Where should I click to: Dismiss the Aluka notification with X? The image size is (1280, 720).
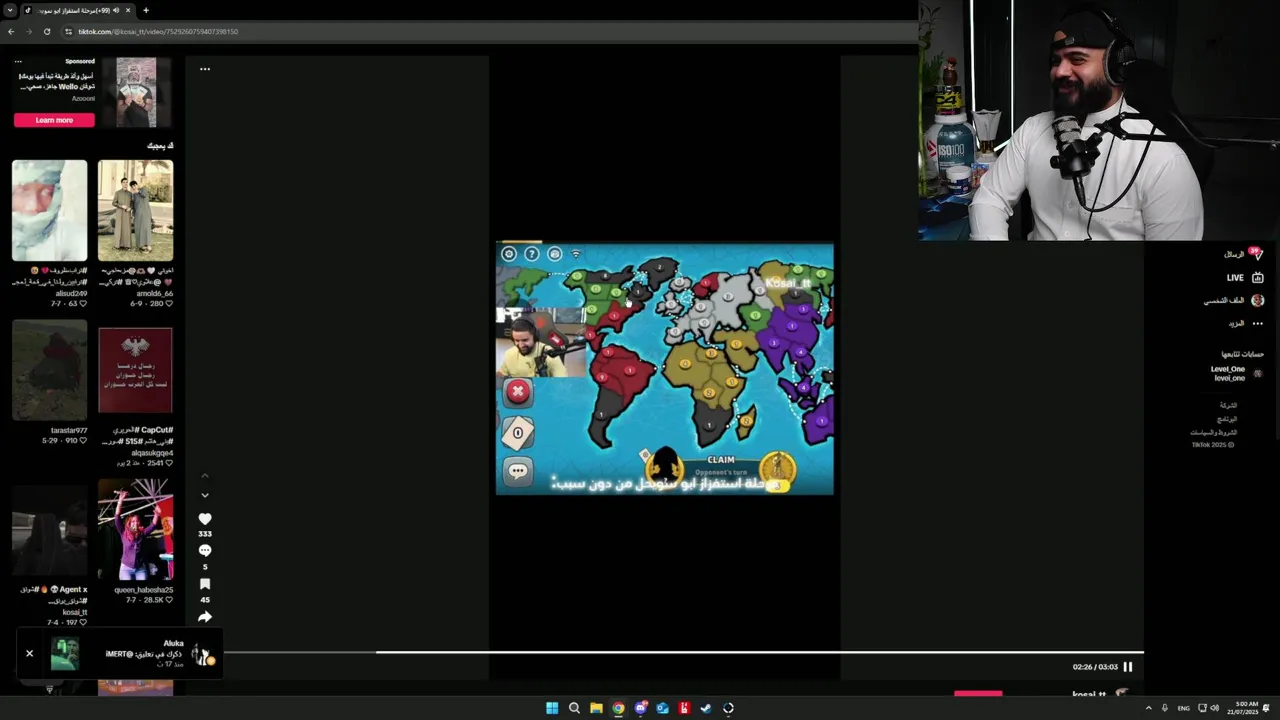point(29,653)
